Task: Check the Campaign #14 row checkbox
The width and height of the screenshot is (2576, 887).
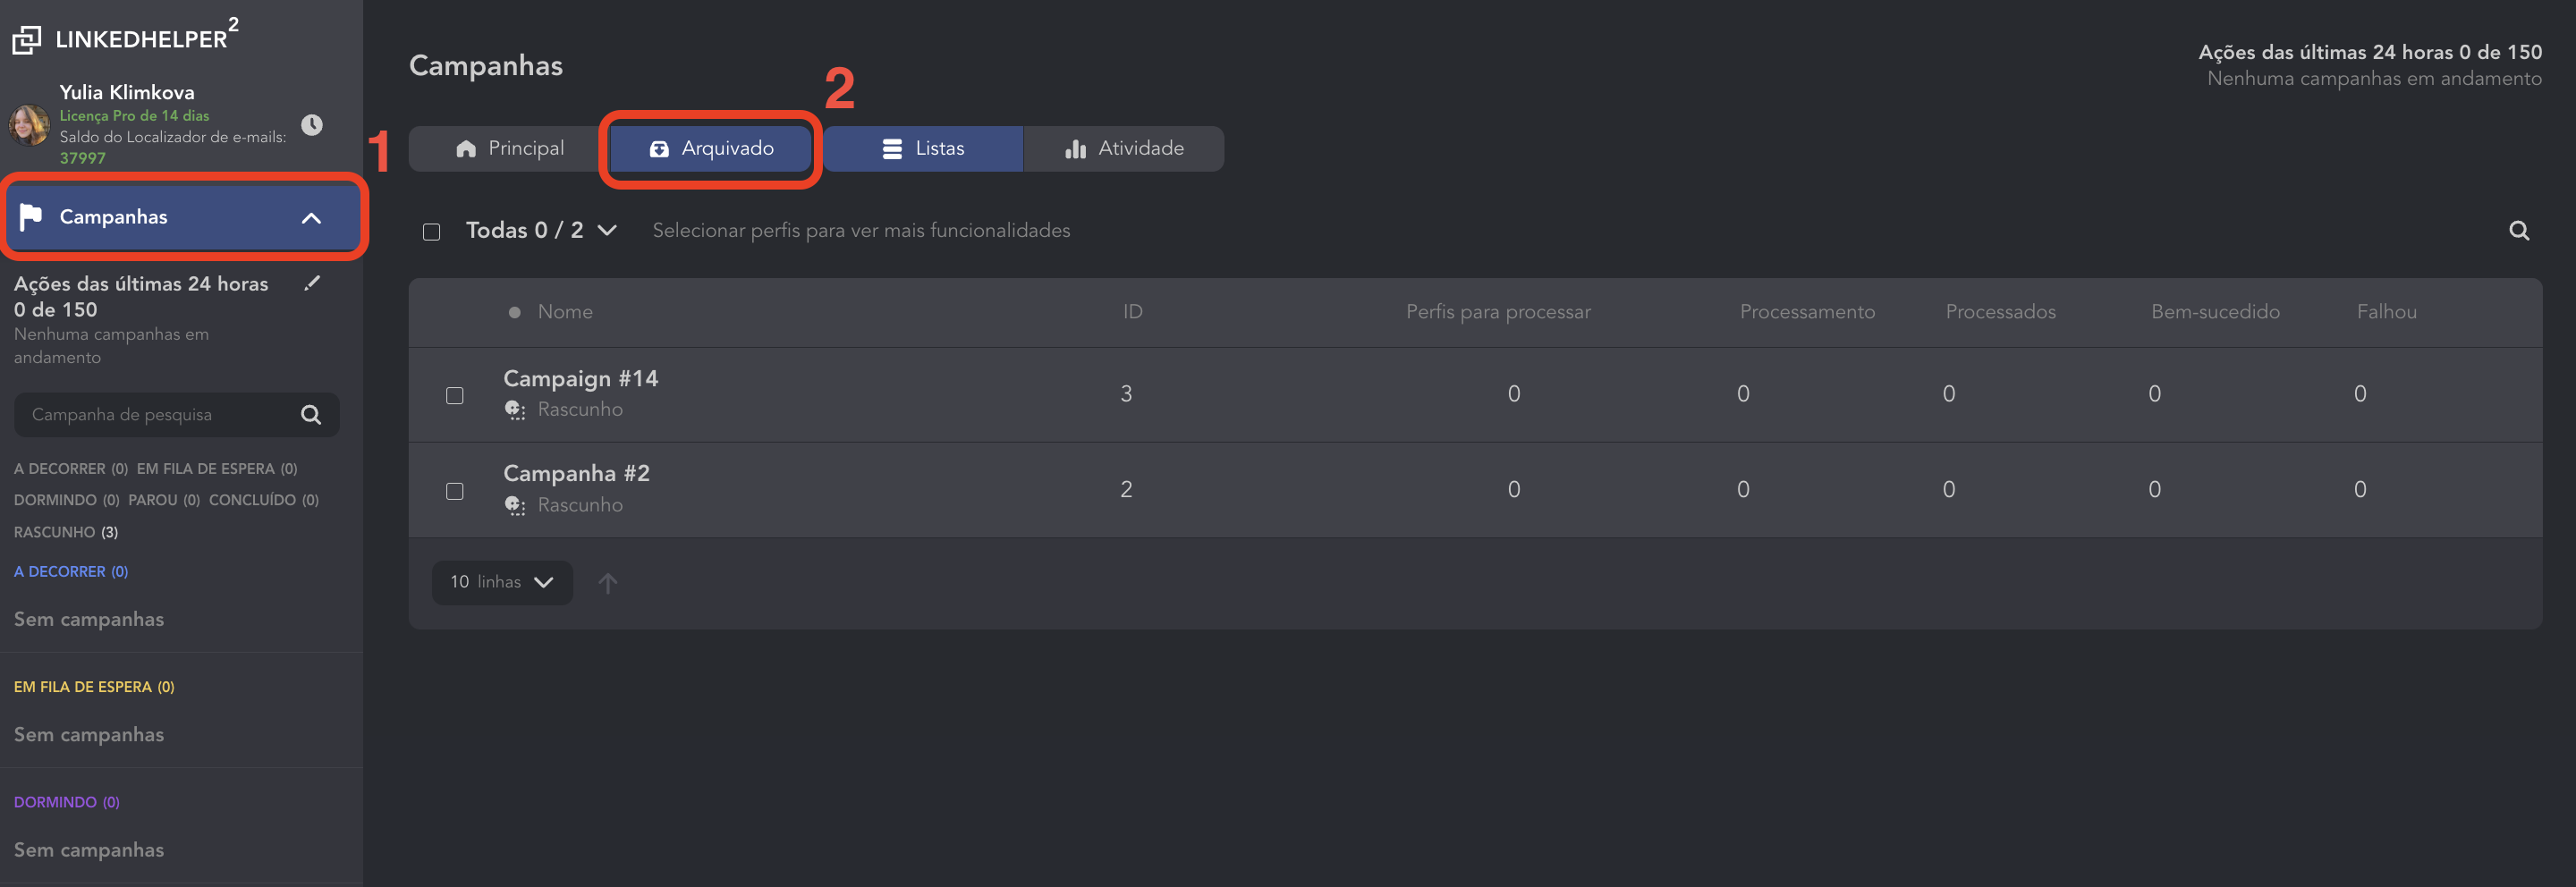Action: [455, 395]
